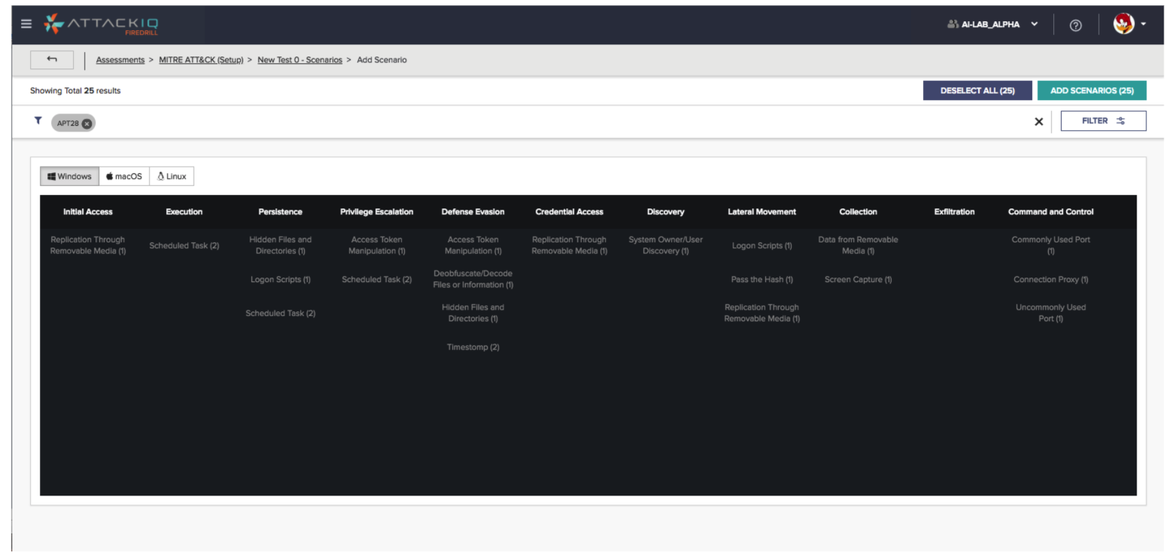1170x559 pixels.
Task: Click the user avatar profile icon
Action: point(1123,24)
